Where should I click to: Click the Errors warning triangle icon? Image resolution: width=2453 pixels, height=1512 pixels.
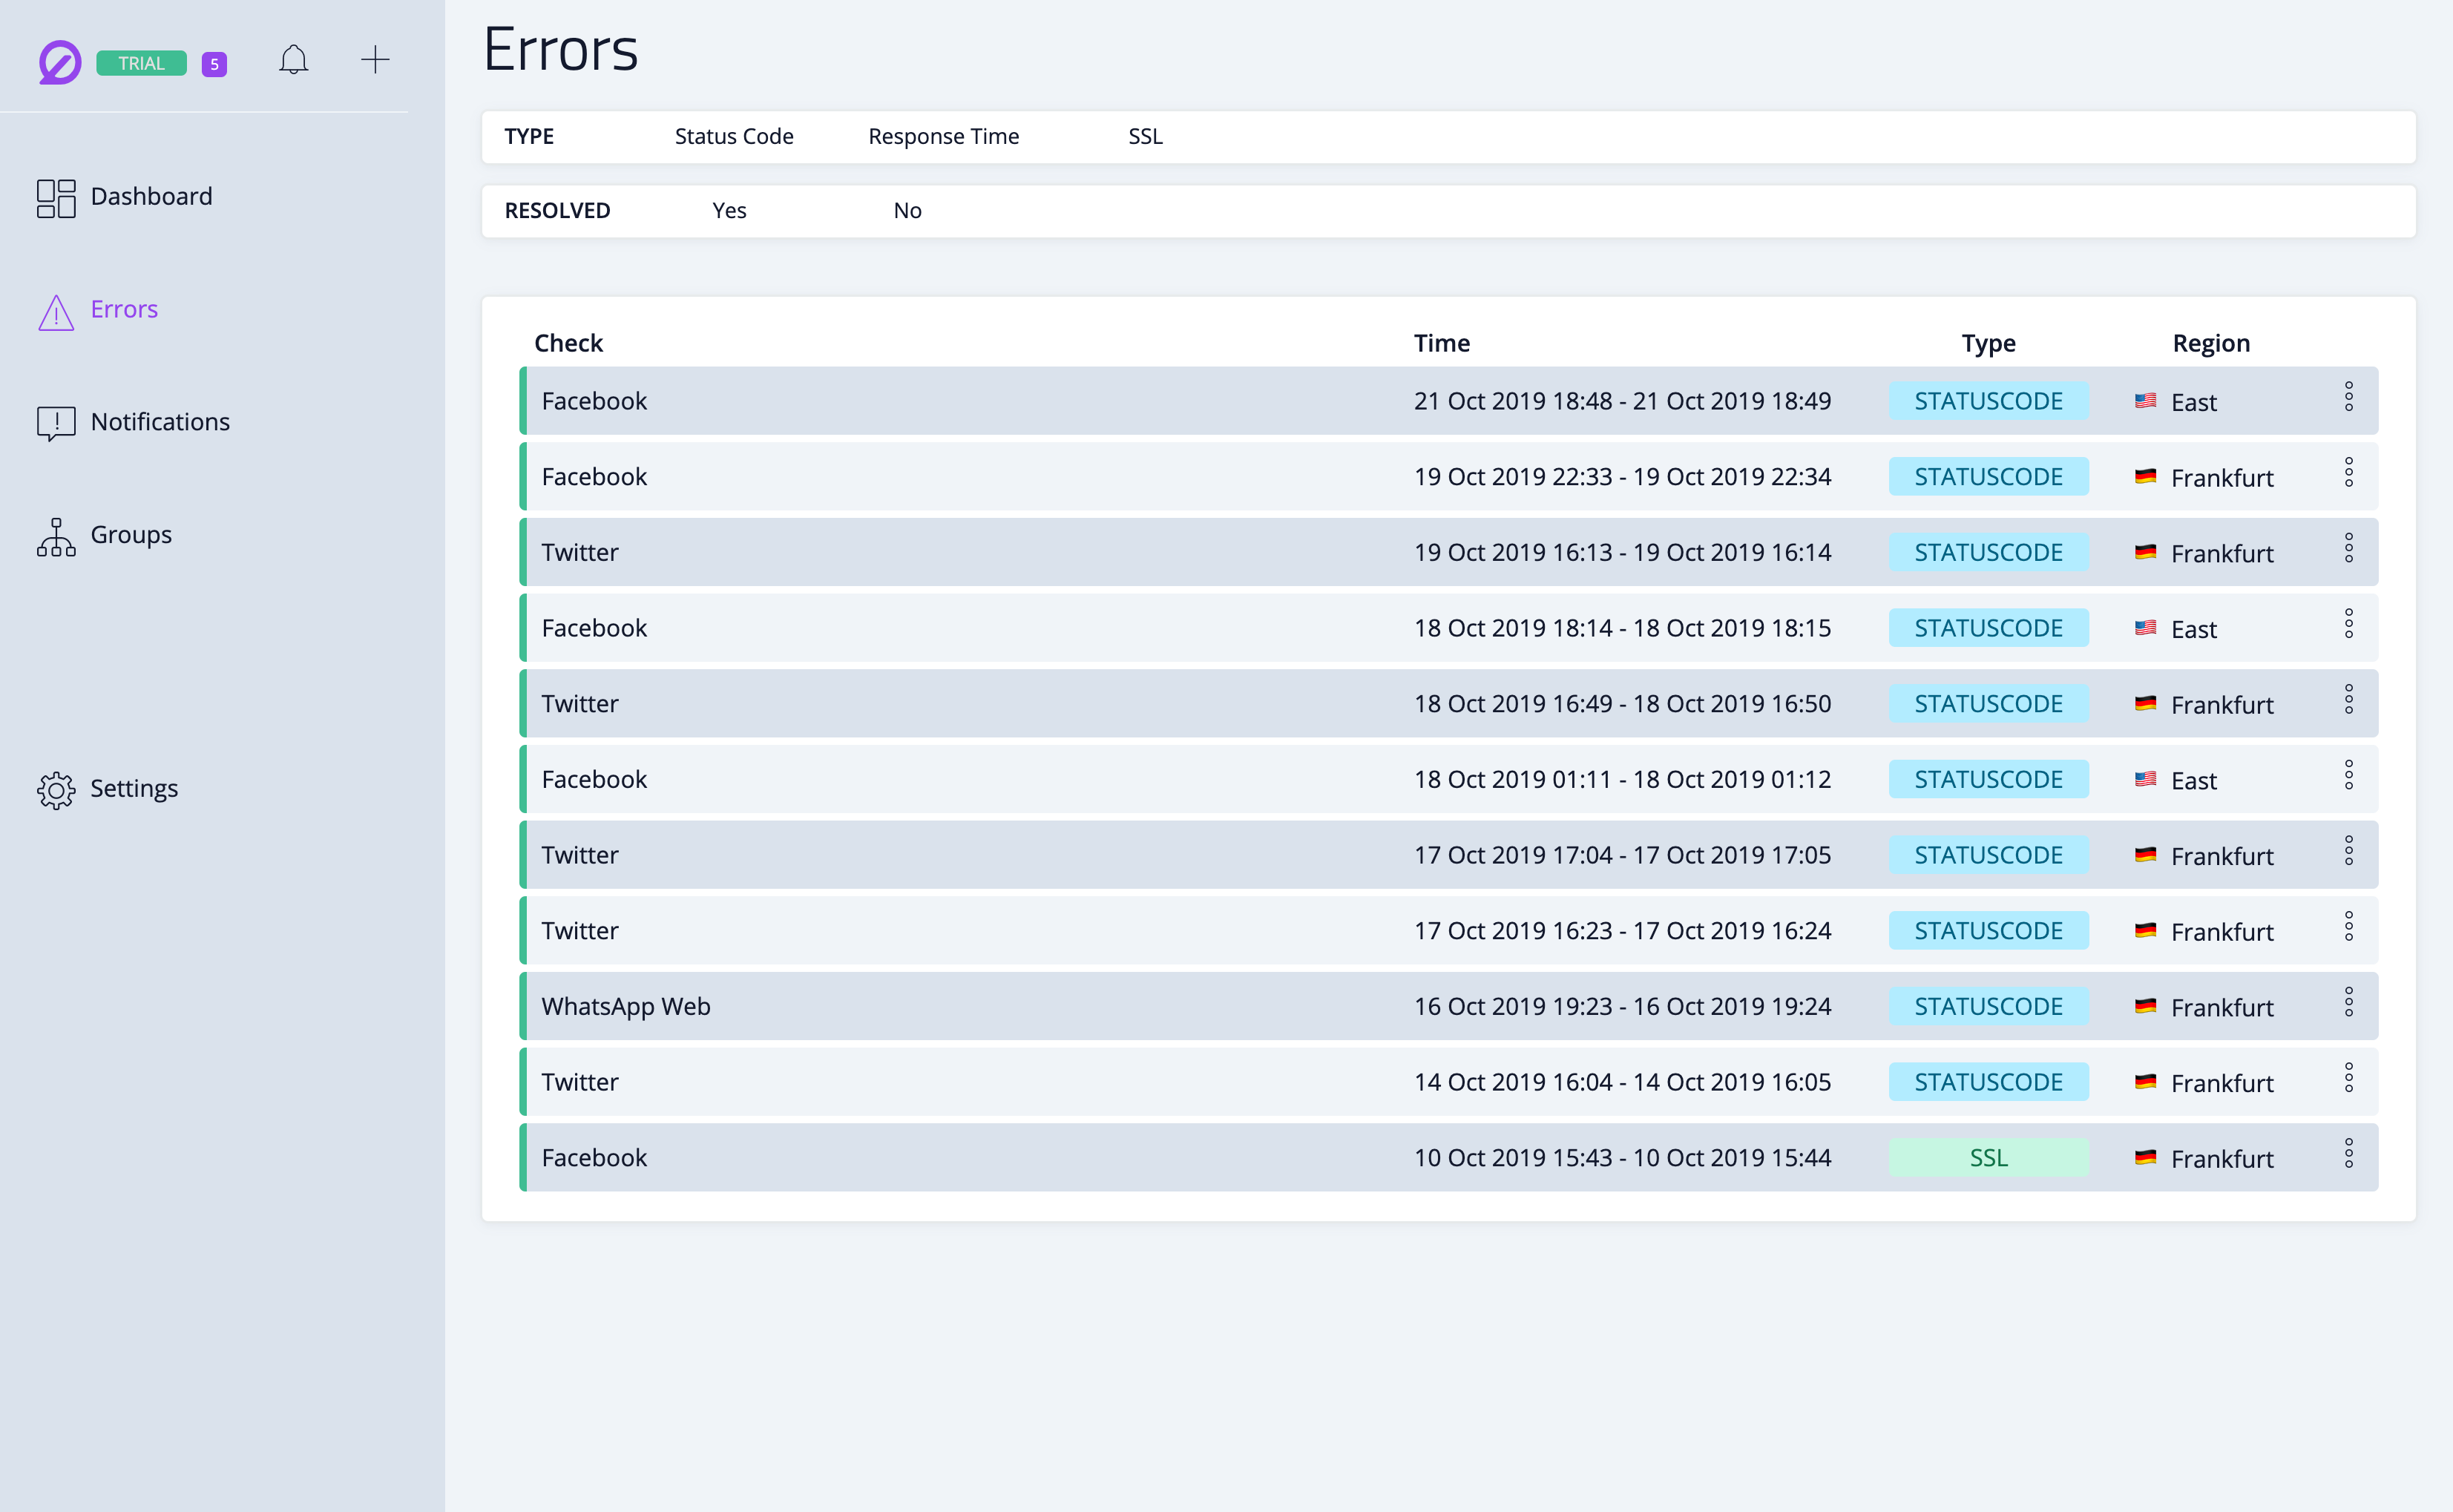56,312
